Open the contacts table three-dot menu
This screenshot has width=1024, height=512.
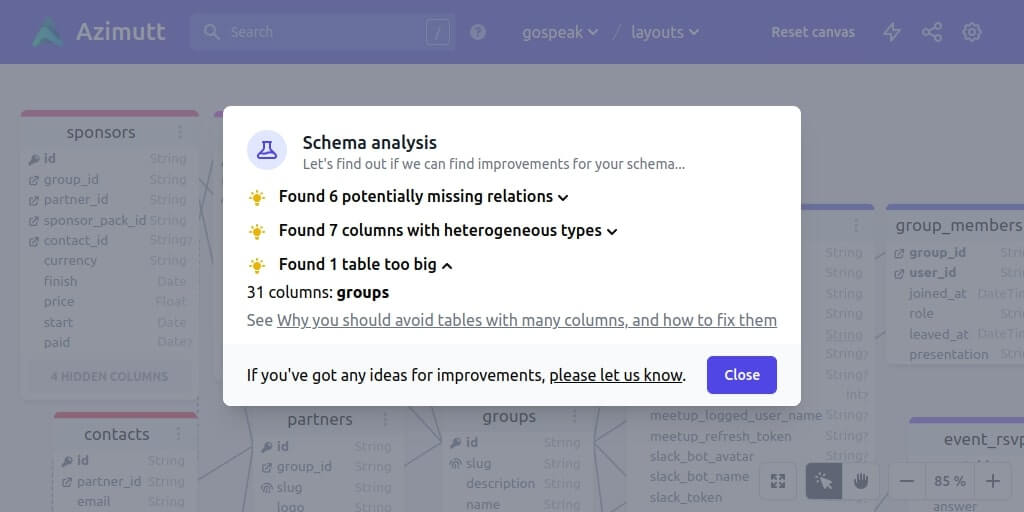coord(180,434)
